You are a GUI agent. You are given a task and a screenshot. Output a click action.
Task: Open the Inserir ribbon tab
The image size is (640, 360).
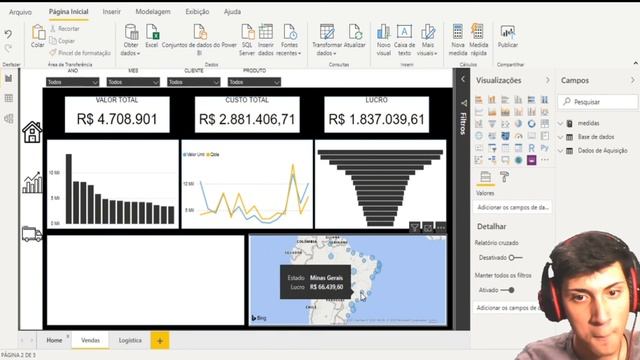pyautogui.click(x=111, y=12)
